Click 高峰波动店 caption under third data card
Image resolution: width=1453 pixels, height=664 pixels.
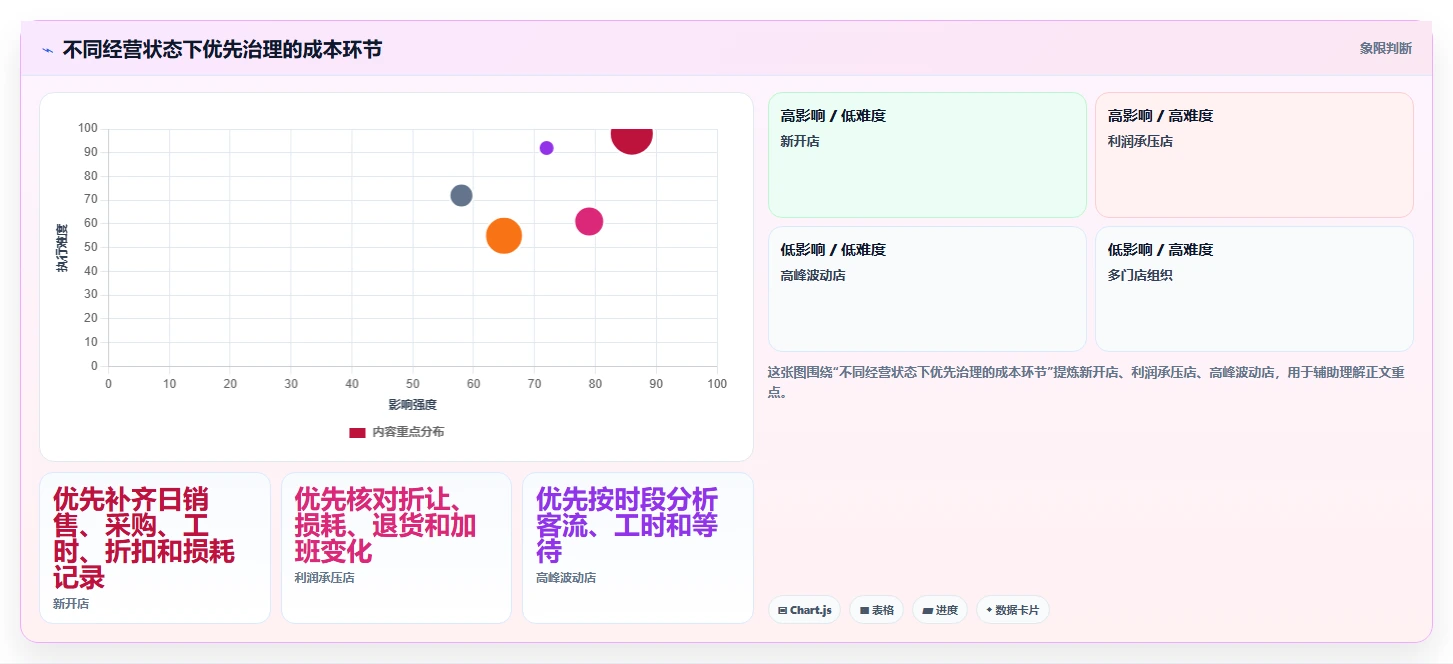[x=566, y=578]
